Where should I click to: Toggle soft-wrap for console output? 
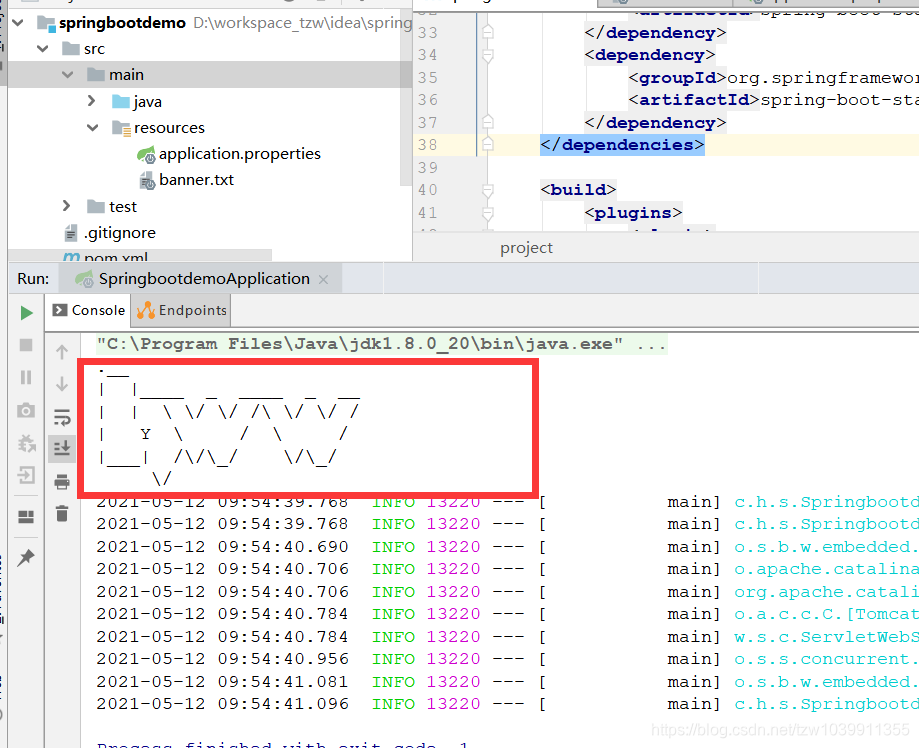point(62,417)
